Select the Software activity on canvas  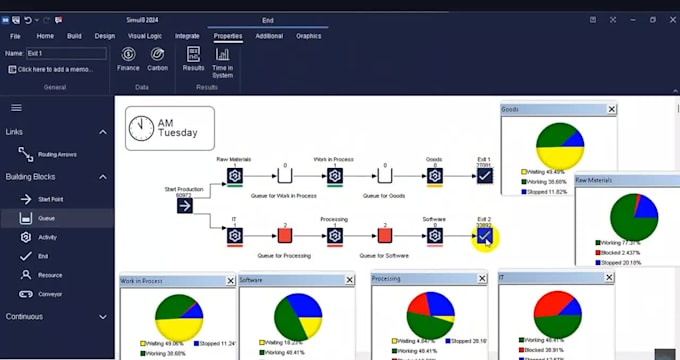click(x=435, y=236)
